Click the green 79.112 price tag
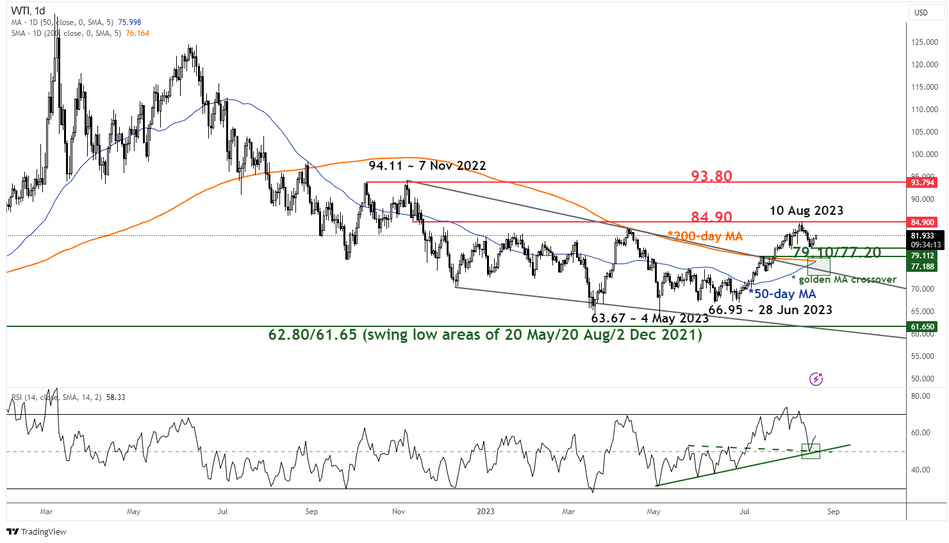The width and height of the screenshot is (949, 543). (923, 255)
